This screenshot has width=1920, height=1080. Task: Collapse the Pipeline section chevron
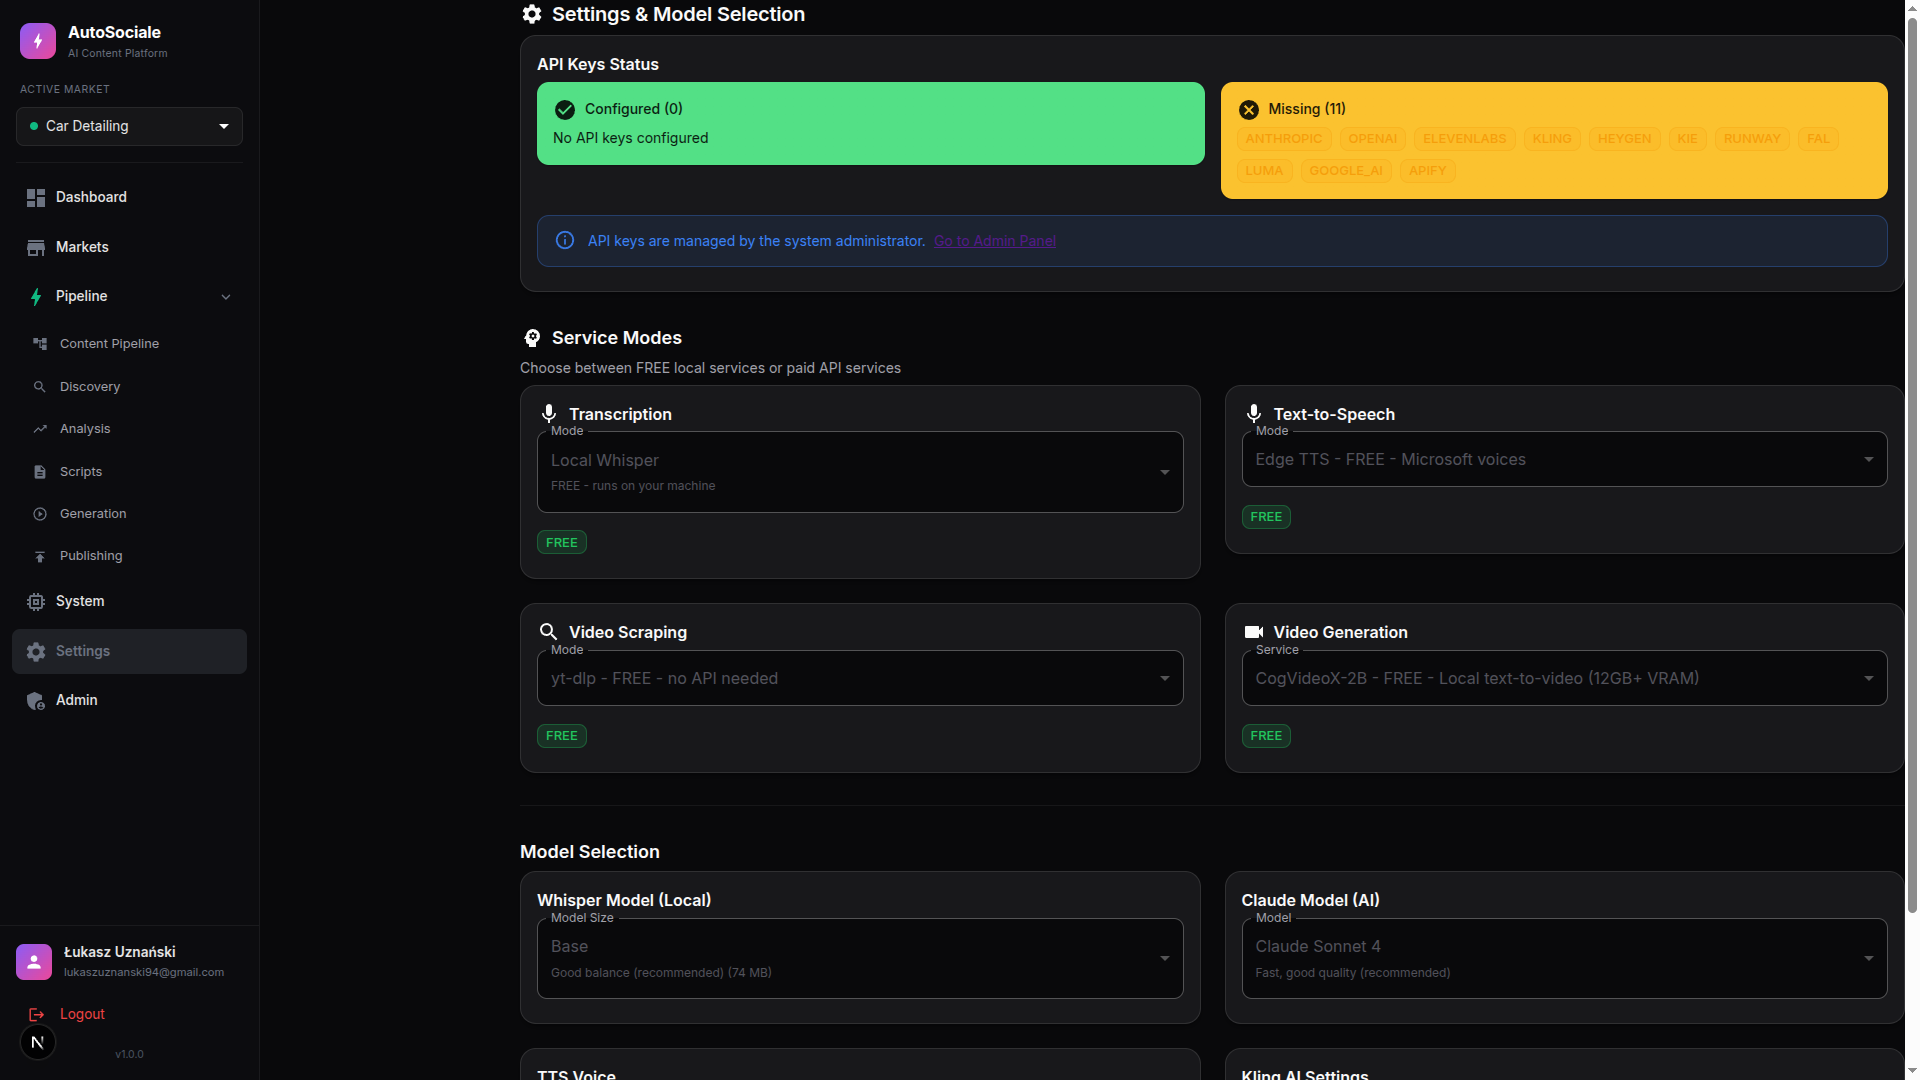[226, 296]
